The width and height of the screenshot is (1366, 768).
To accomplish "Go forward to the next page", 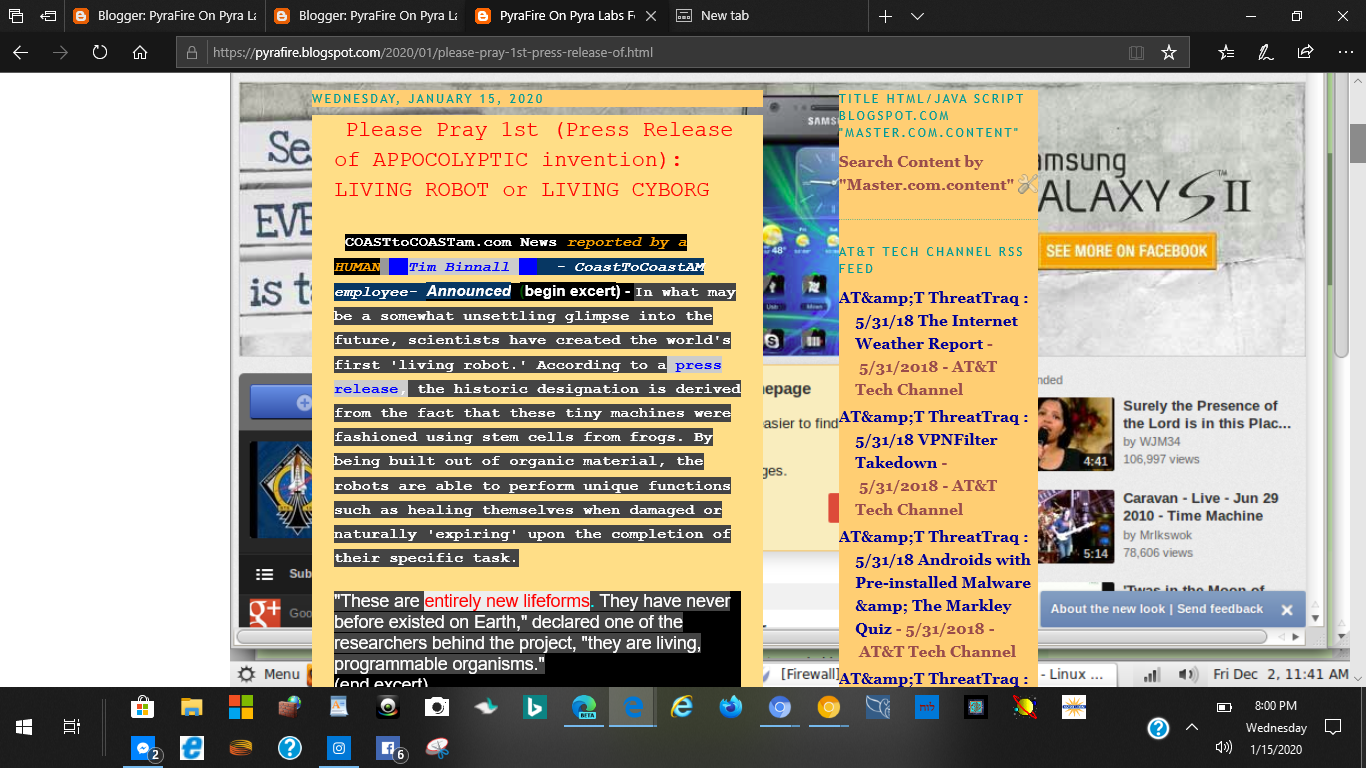I will [60, 52].
